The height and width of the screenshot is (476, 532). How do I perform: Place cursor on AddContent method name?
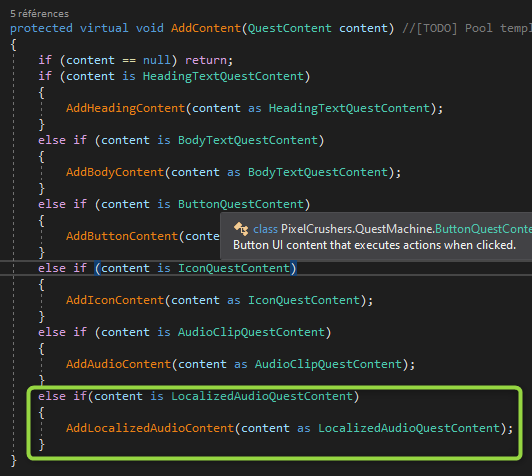[206, 28]
